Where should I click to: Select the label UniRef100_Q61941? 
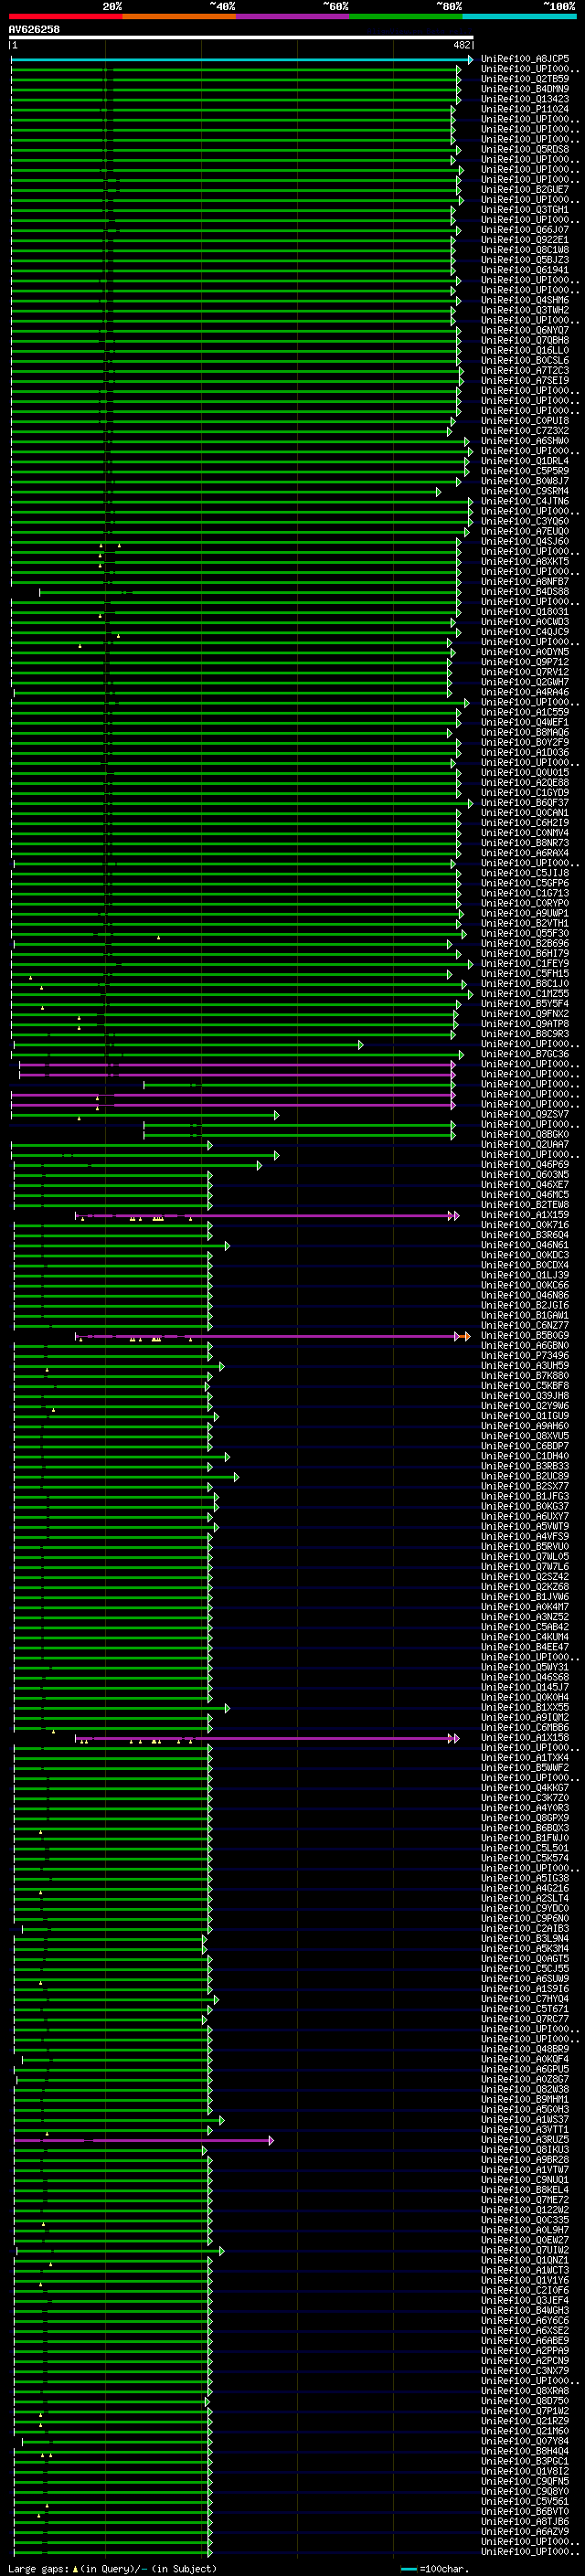click(x=525, y=270)
